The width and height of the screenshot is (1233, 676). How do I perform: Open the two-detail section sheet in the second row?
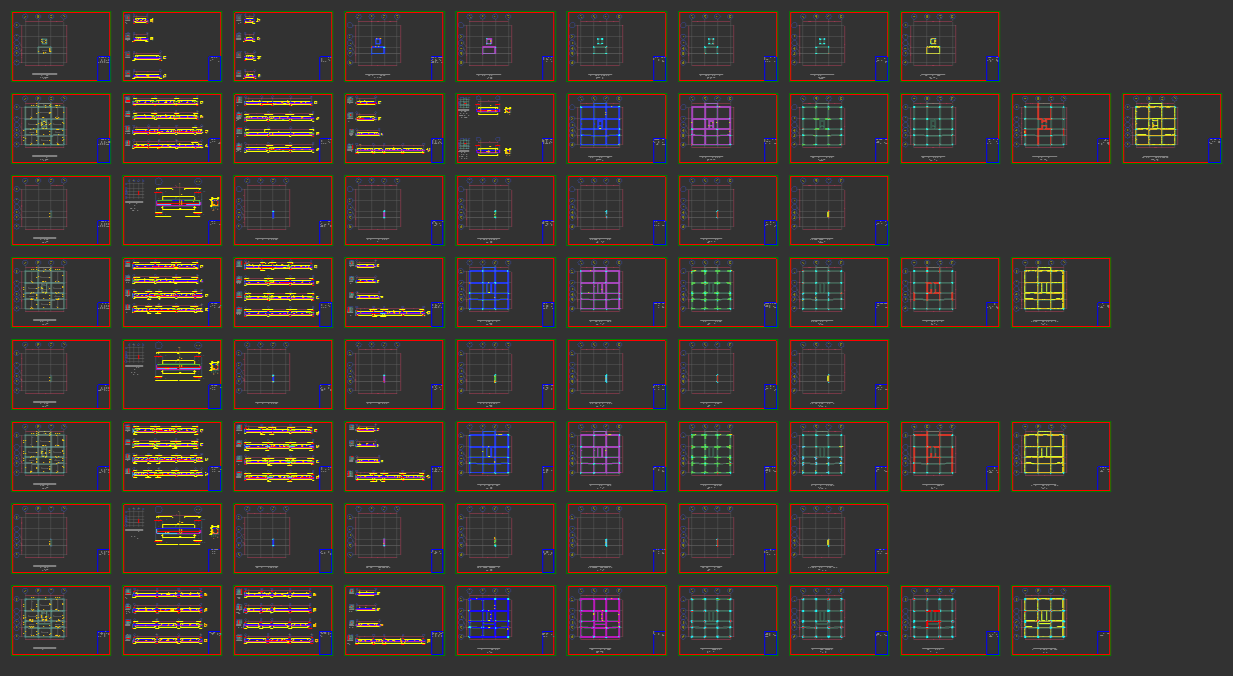click(505, 128)
